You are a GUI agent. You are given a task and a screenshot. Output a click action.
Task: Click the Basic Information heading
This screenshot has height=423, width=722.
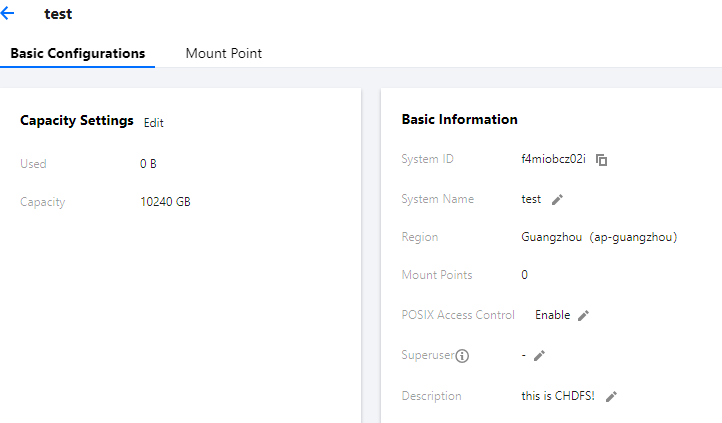coord(459,119)
